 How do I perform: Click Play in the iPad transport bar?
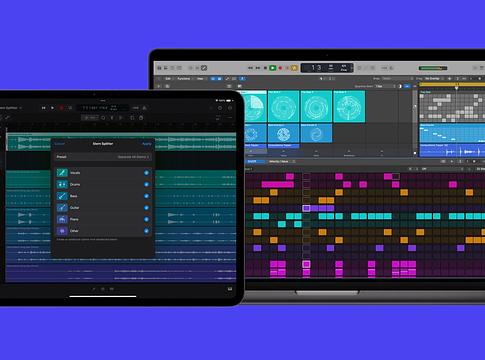[52, 108]
